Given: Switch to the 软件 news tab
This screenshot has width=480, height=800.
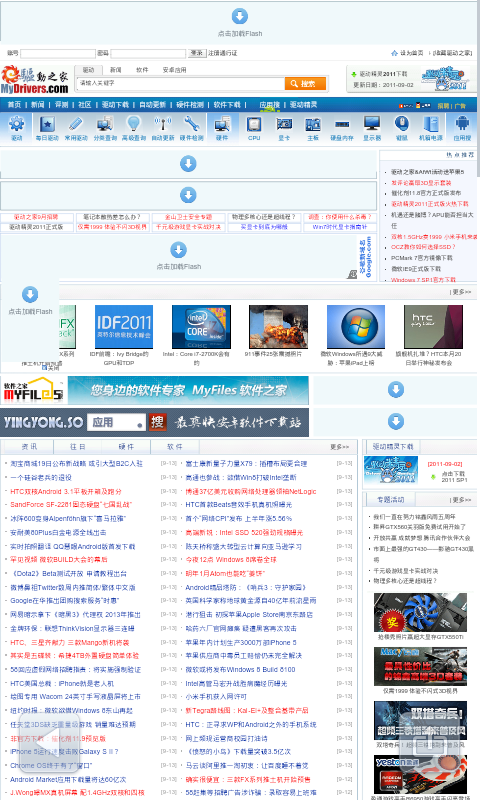Looking at the screenshot, I should 174,446.
